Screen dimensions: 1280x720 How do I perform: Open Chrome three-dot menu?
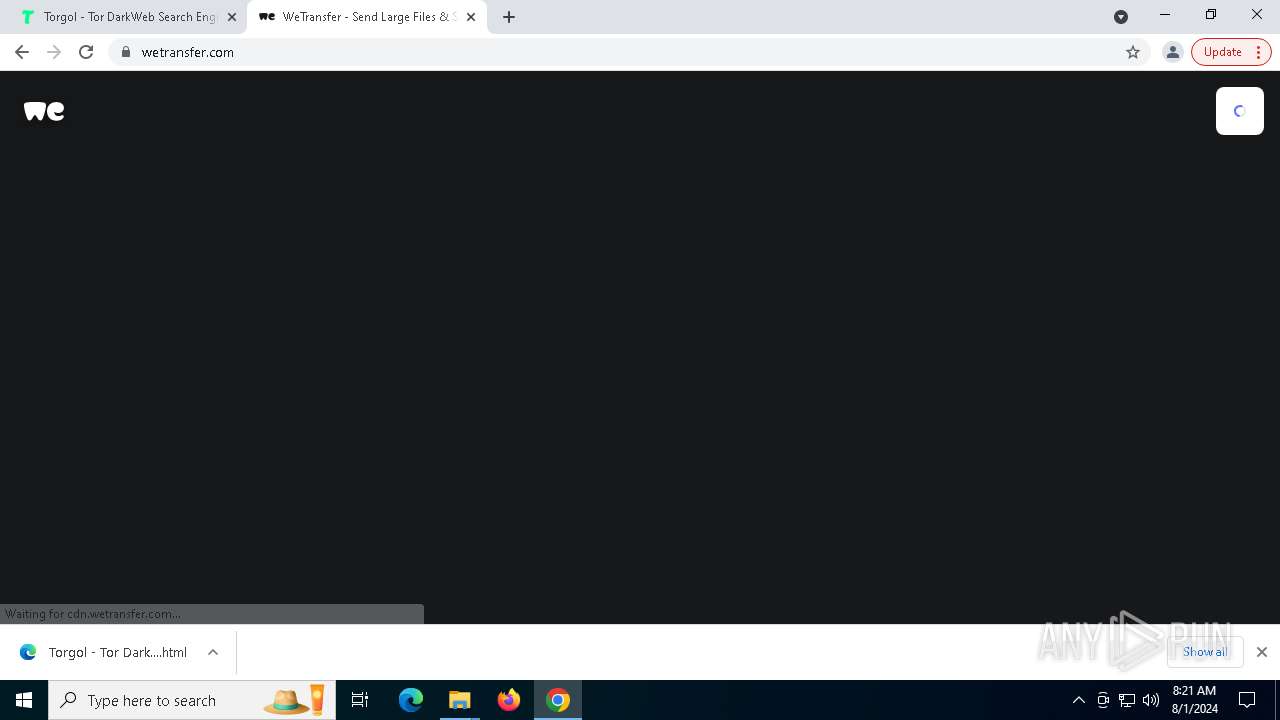point(1259,52)
